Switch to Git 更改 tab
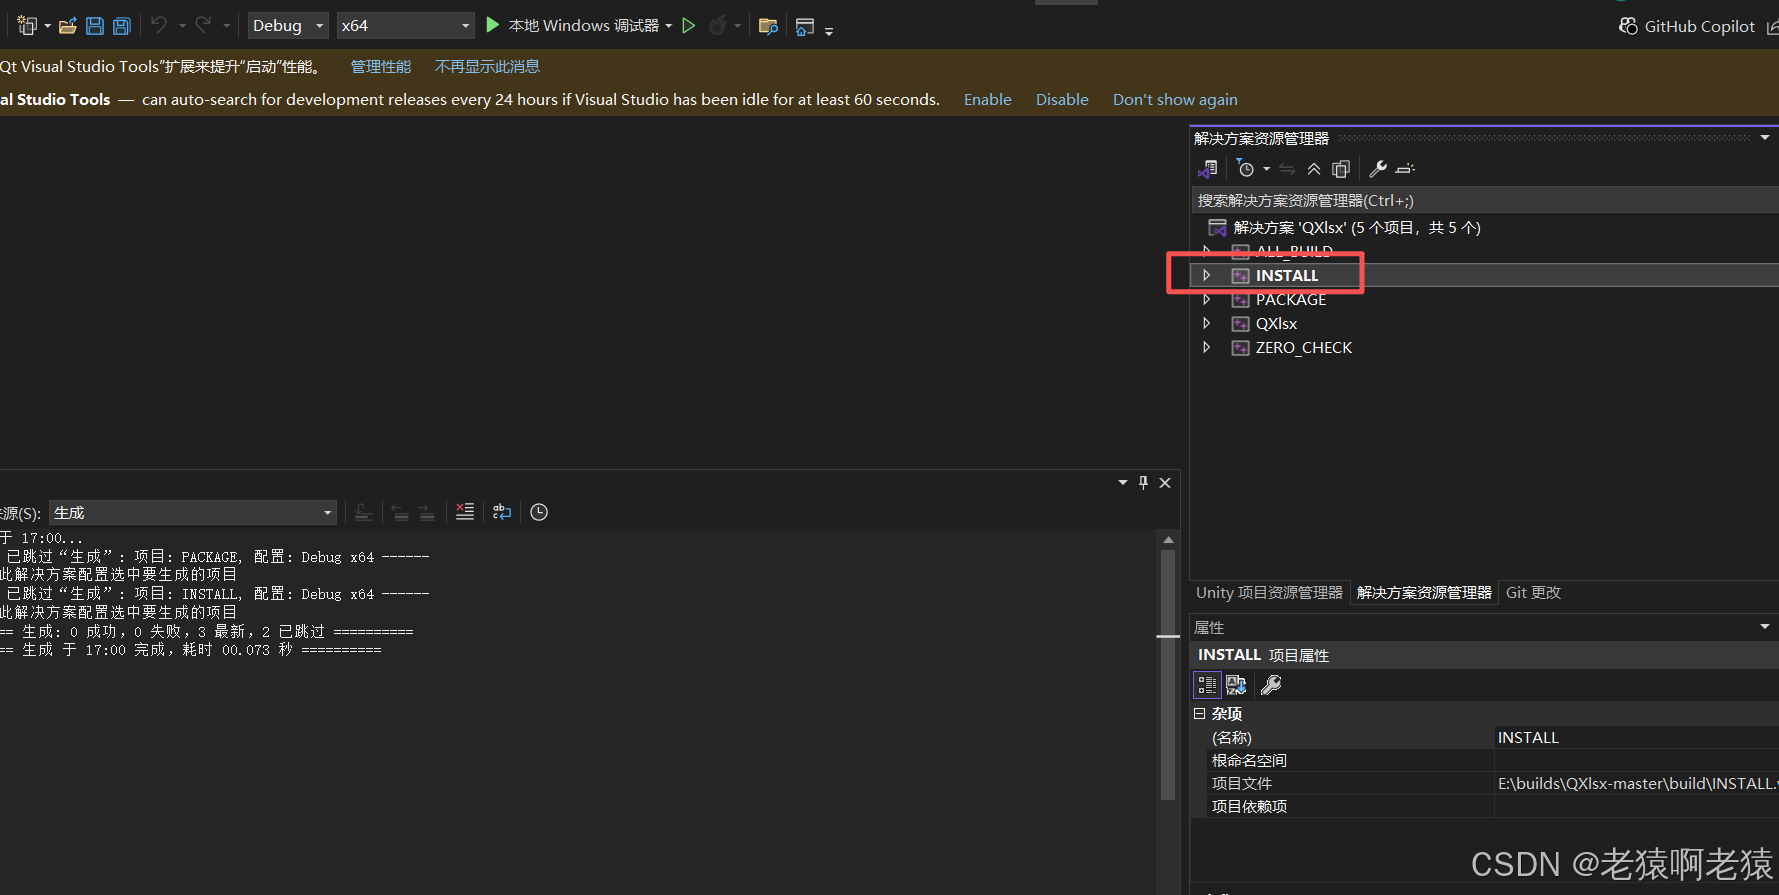Screen dimensions: 1779x895 1533,593
